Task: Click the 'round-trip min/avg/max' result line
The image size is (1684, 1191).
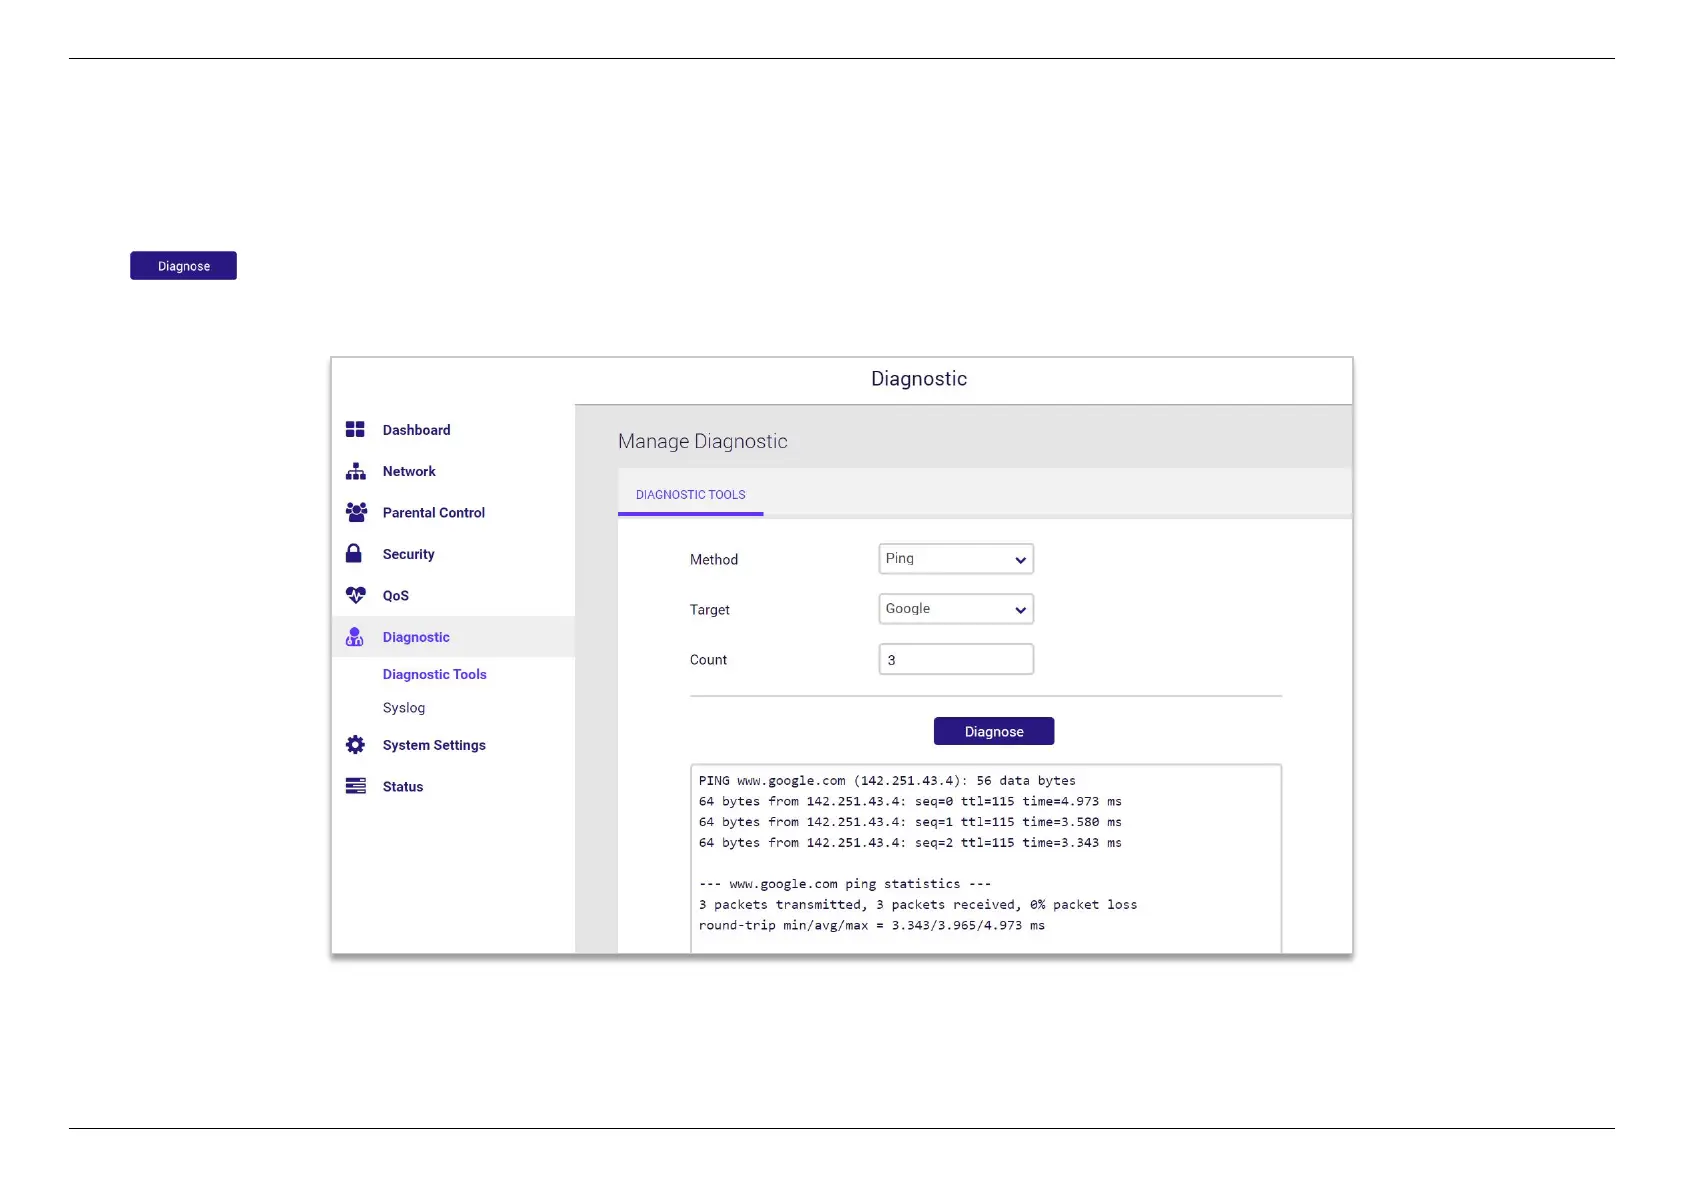Action: [x=872, y=925]
